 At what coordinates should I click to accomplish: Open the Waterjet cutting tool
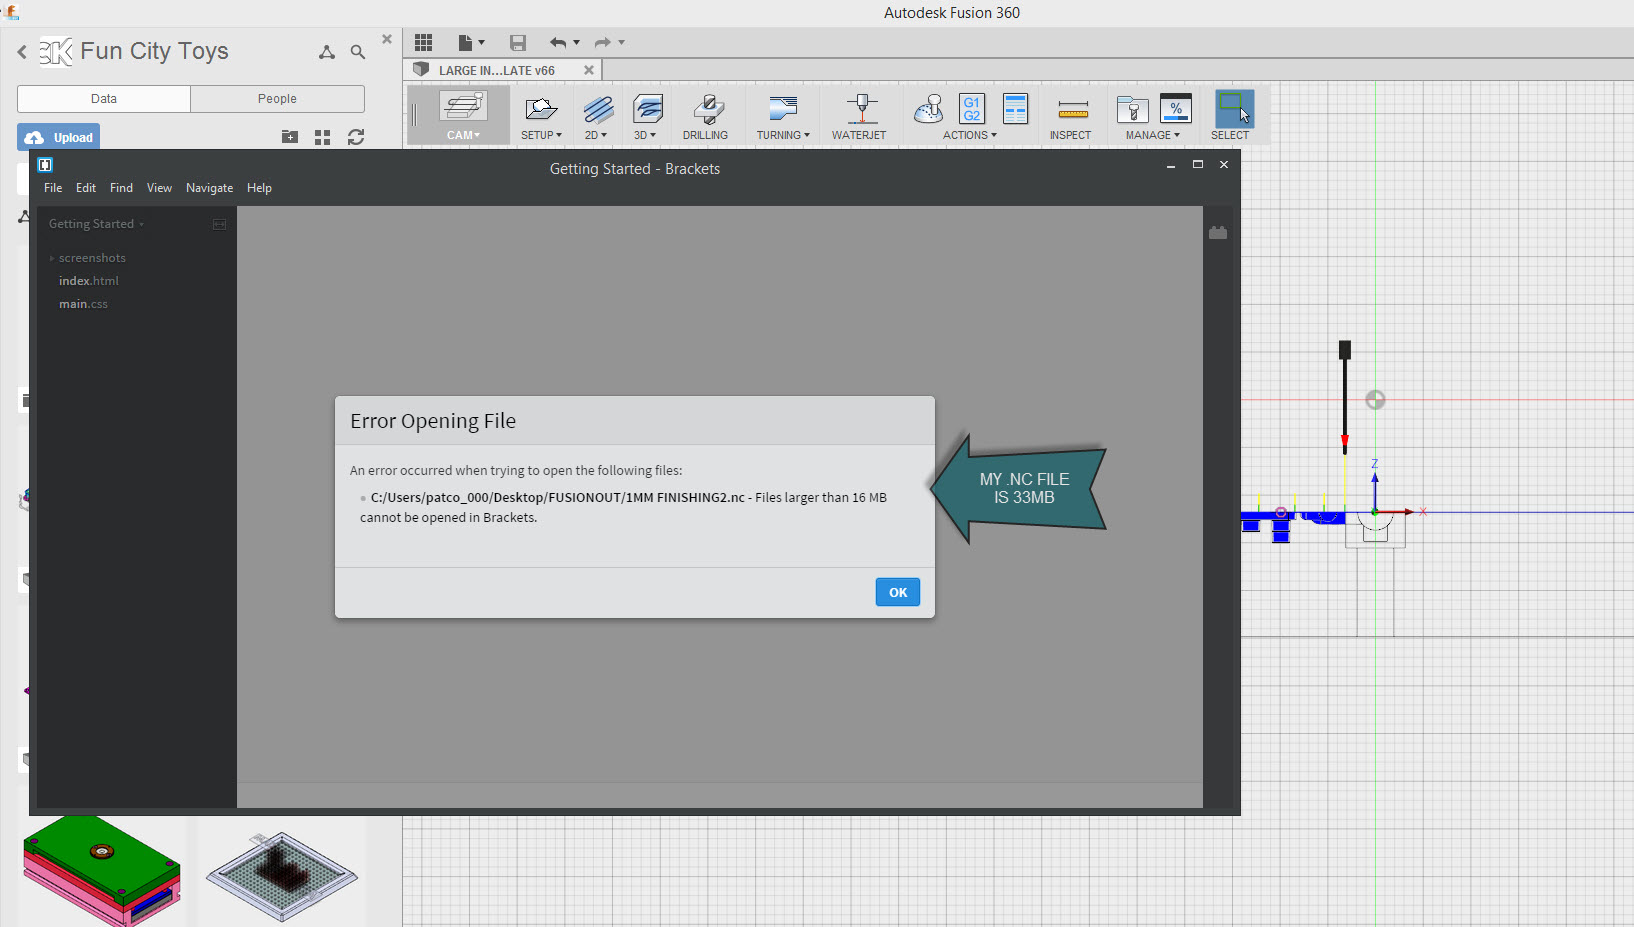pos(860,112)
